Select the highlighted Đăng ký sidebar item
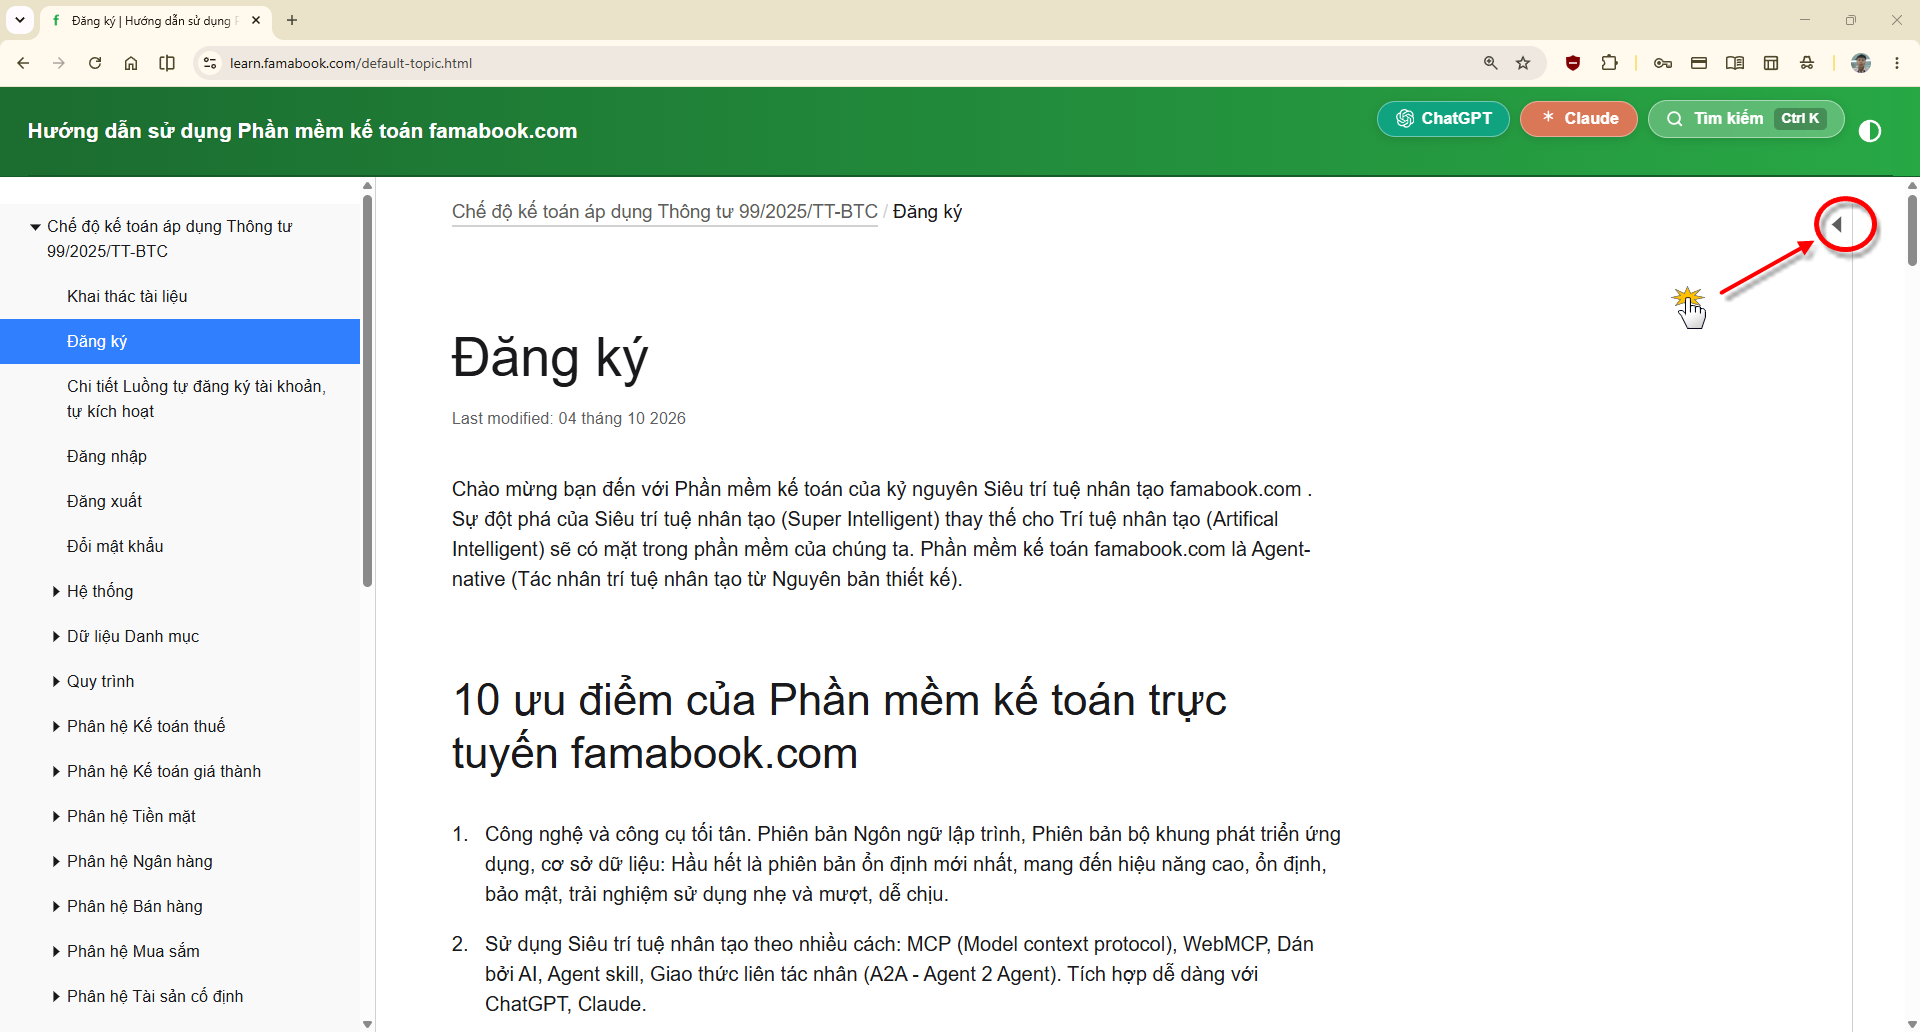The image size is (1920, 1032). [180, 341]
